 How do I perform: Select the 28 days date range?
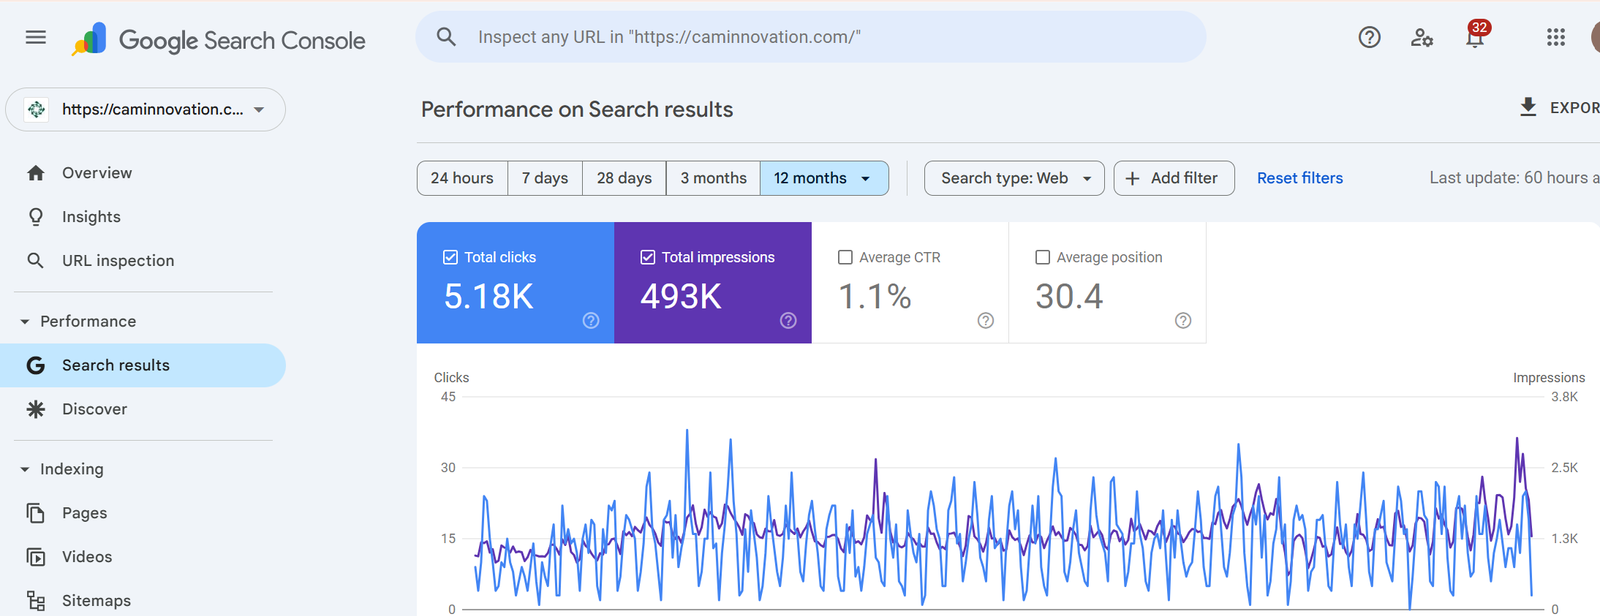[624, 178]
